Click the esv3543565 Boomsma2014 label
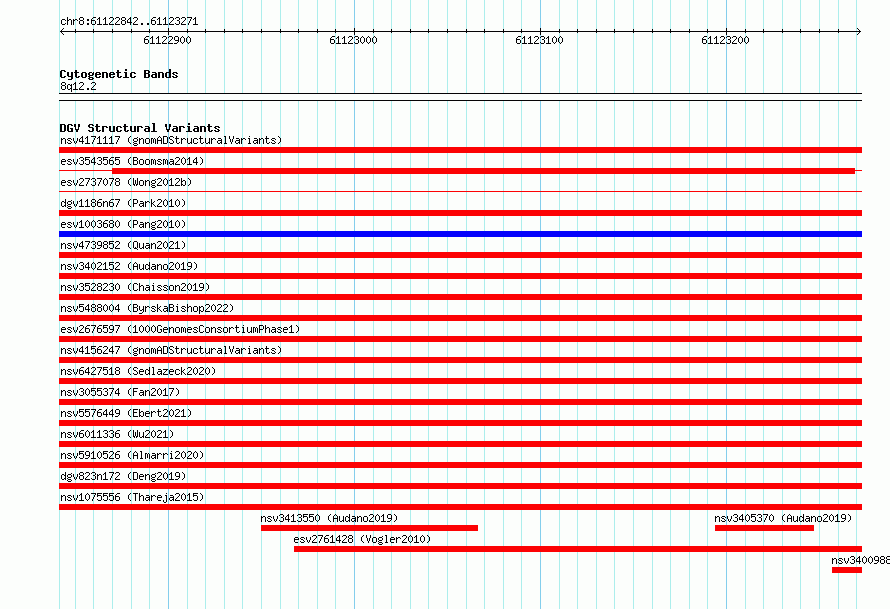 coord(132,161)
